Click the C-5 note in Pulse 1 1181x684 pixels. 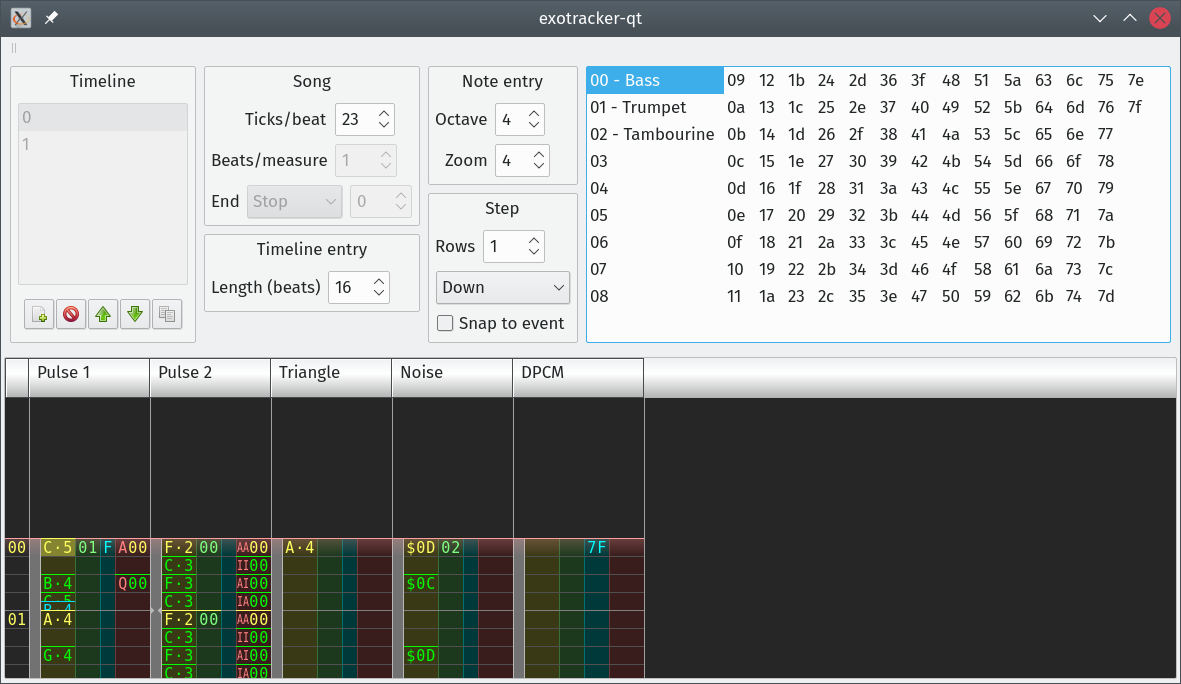coord(57,548)
